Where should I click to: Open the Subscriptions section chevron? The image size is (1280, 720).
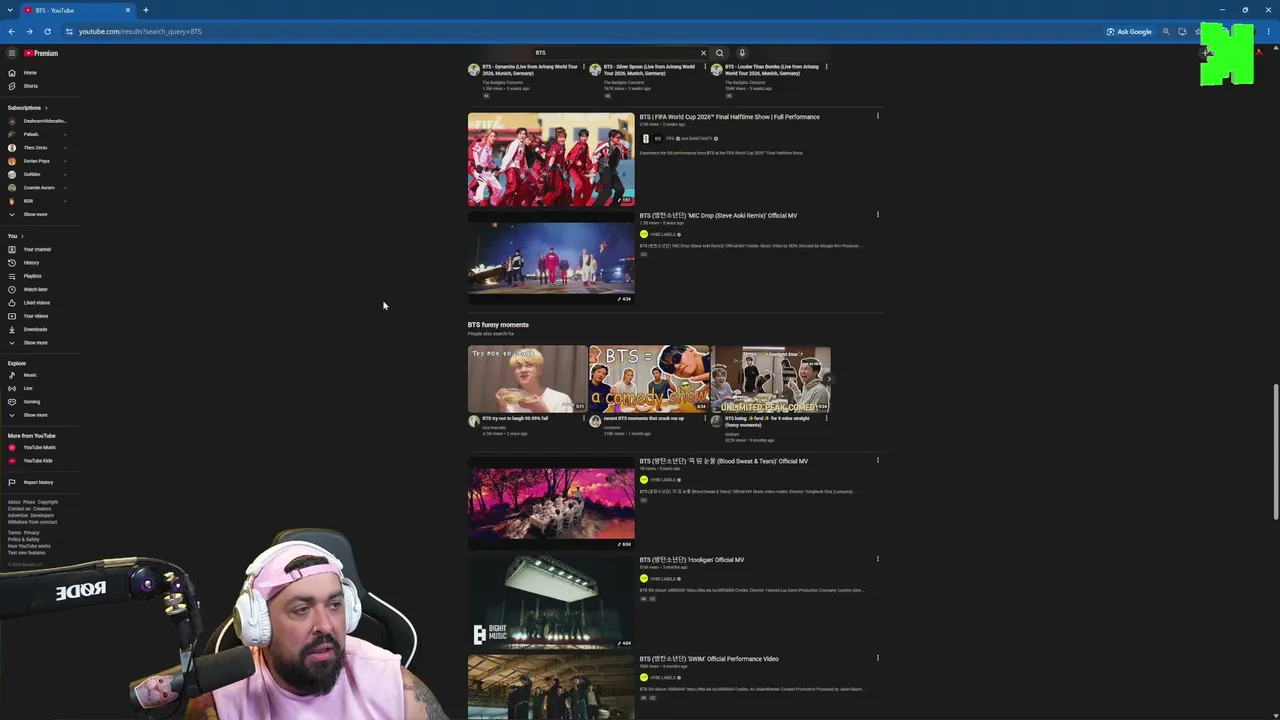pos(46,108)
